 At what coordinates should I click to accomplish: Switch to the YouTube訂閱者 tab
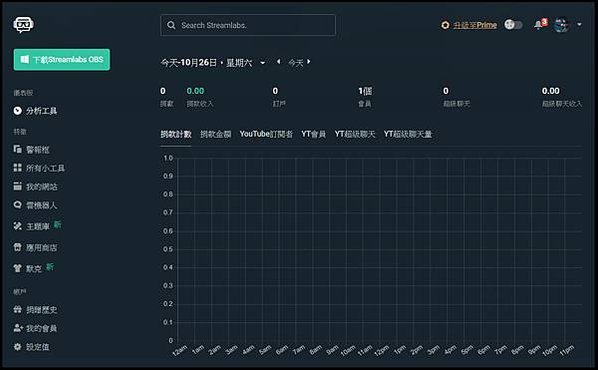click(266, 134)
